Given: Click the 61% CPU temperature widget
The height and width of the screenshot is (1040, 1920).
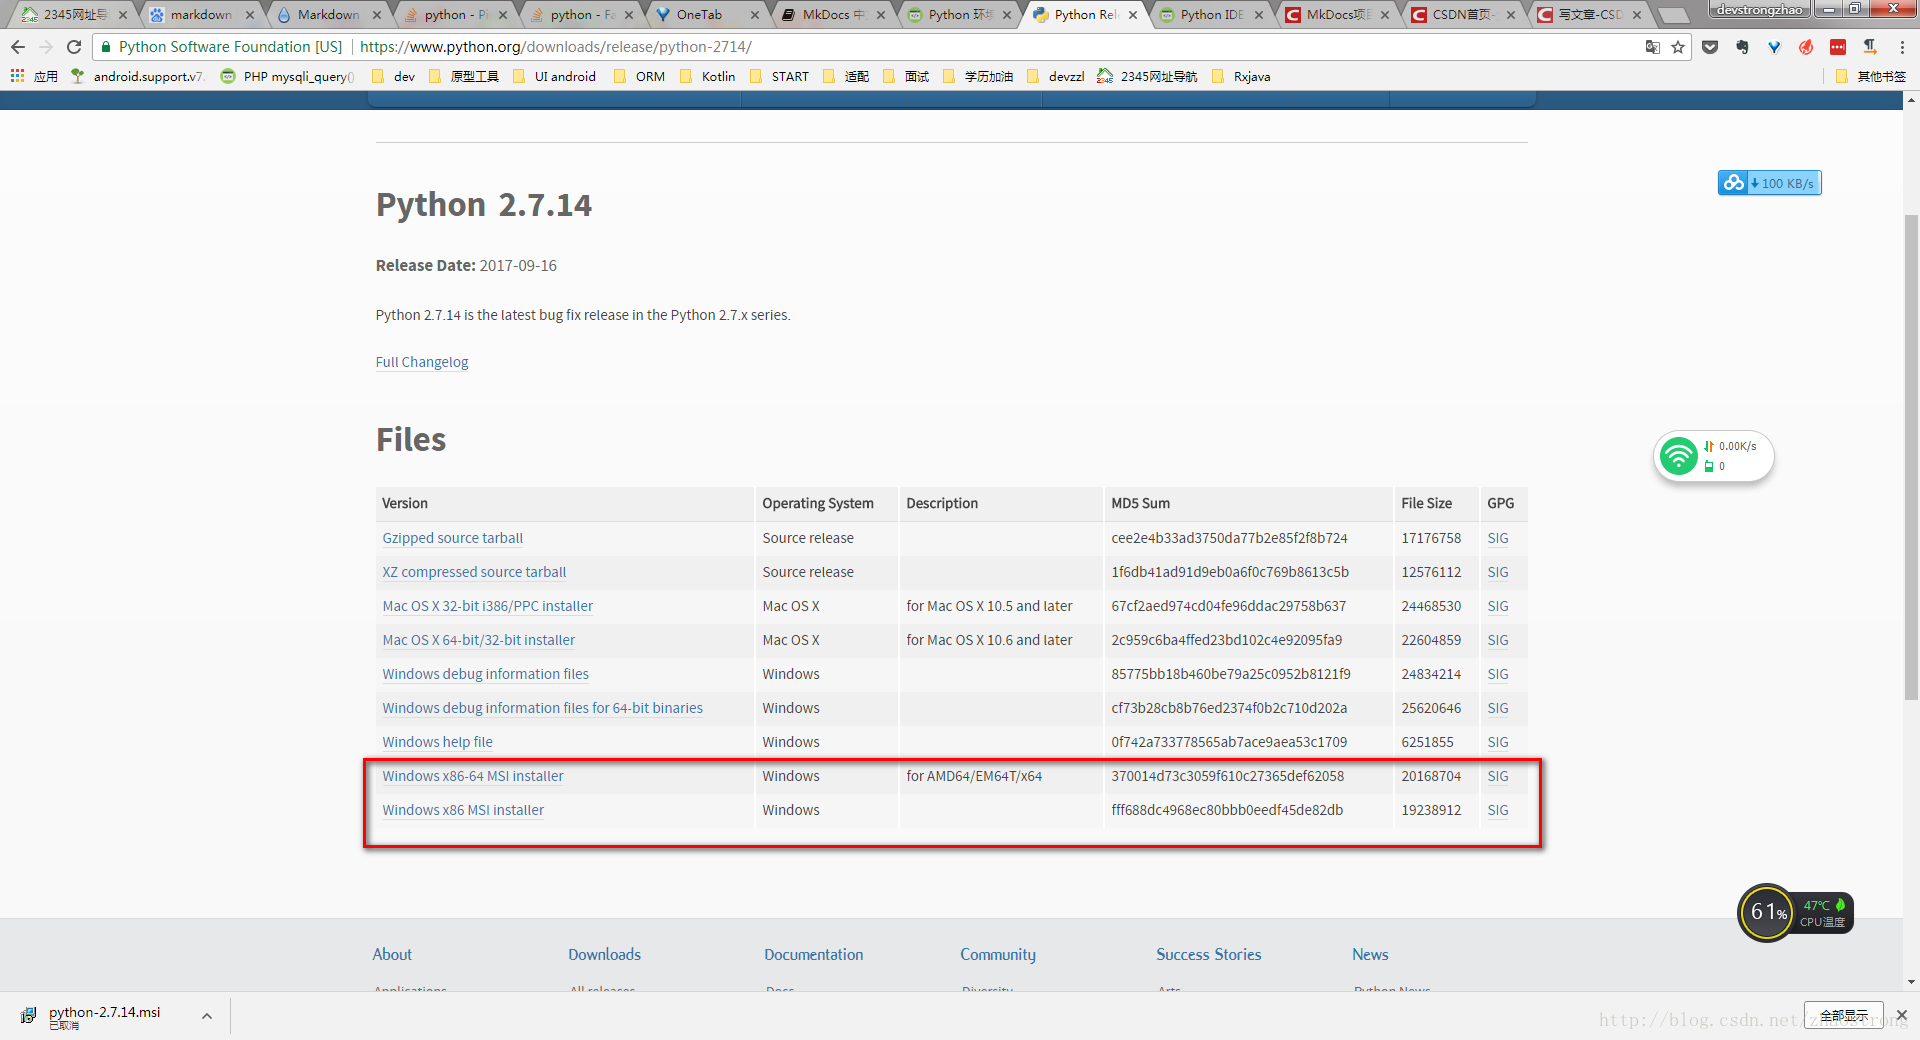Looking at the screenshot, I should tap(1795, 912).
